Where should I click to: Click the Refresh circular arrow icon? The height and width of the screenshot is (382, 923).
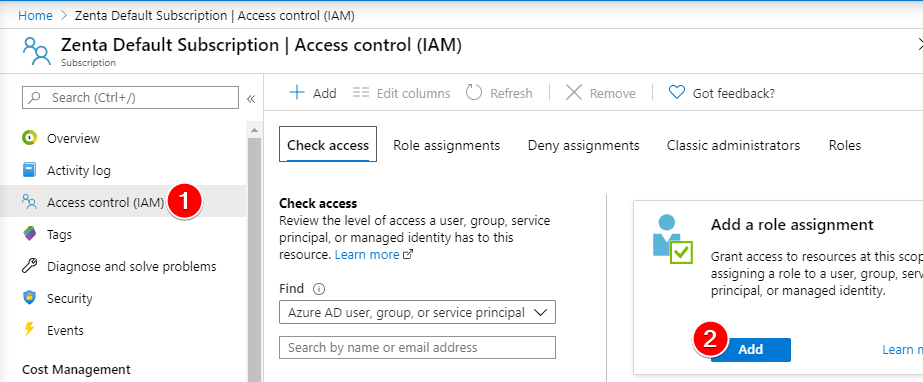pos(474,92)
